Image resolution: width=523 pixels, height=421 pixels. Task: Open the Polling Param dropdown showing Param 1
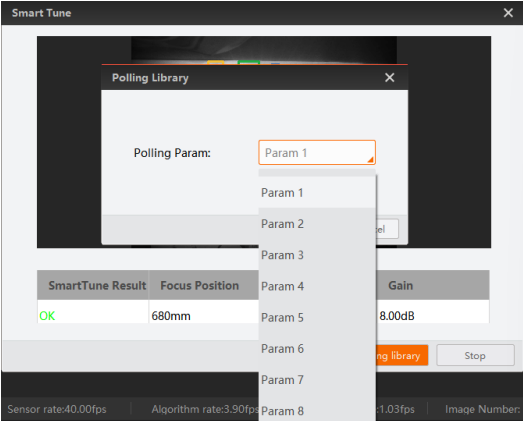click(x=317, y=153)
